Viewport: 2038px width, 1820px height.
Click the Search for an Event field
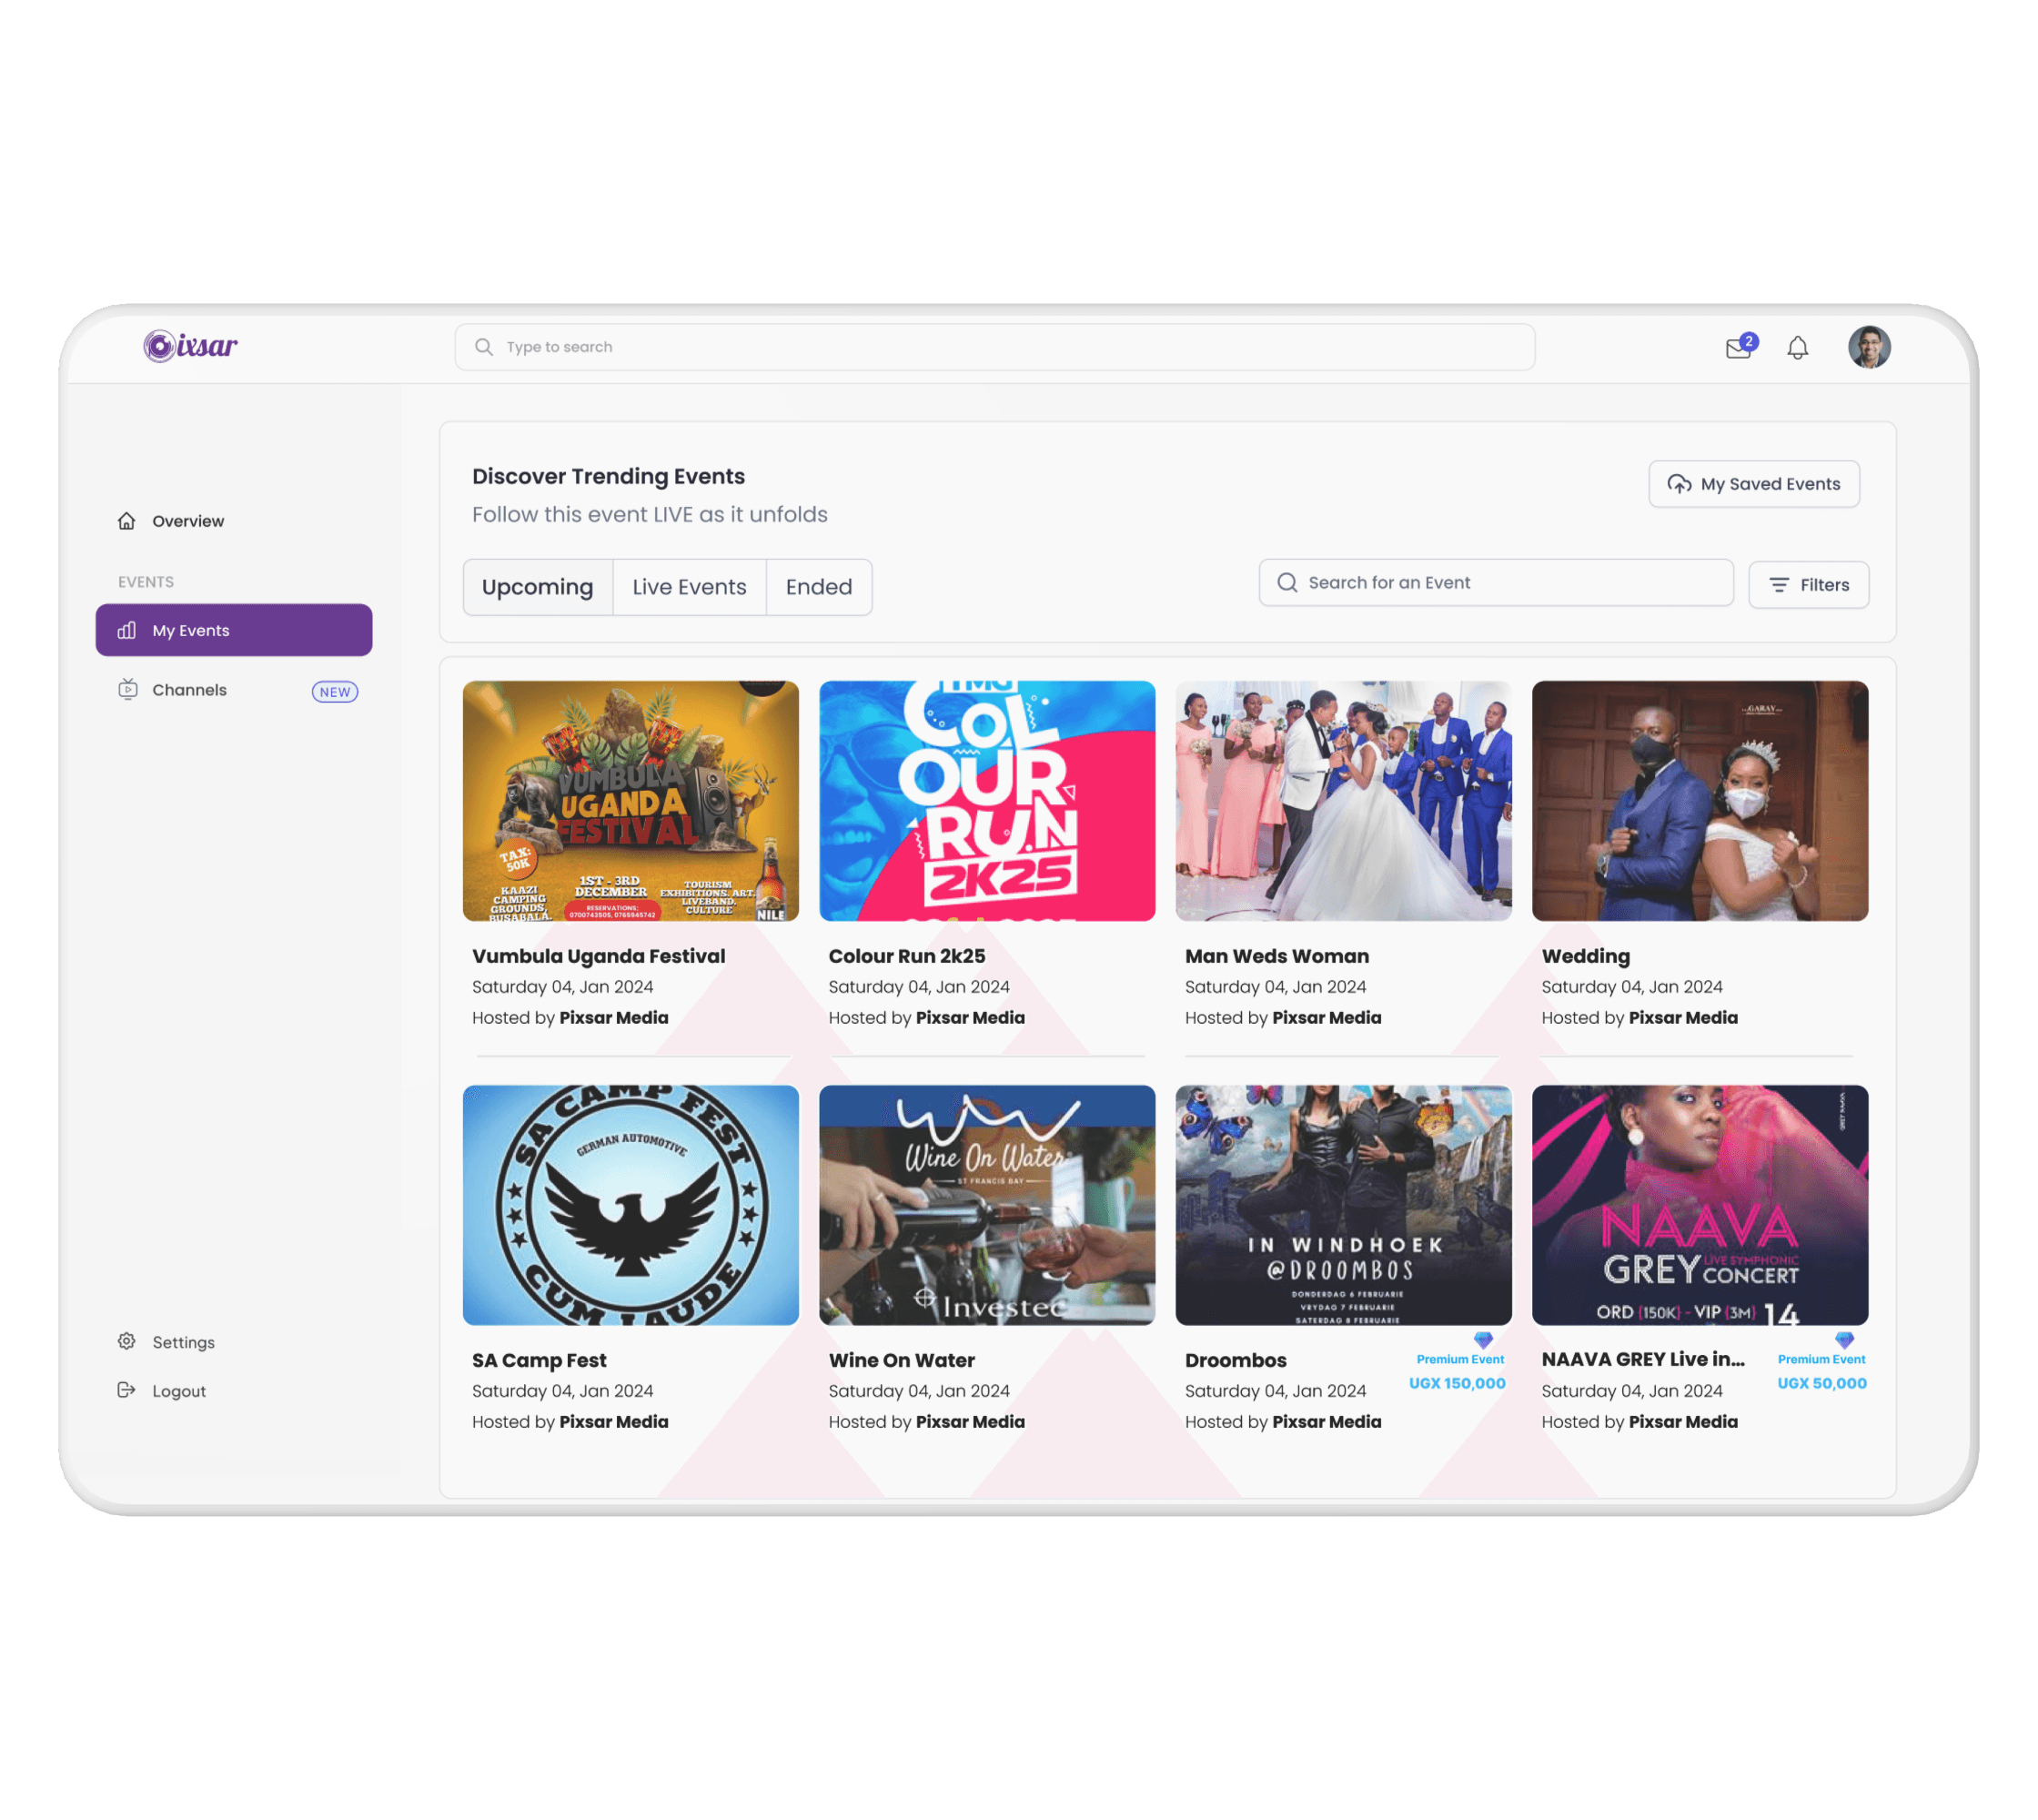(1495, 583)
